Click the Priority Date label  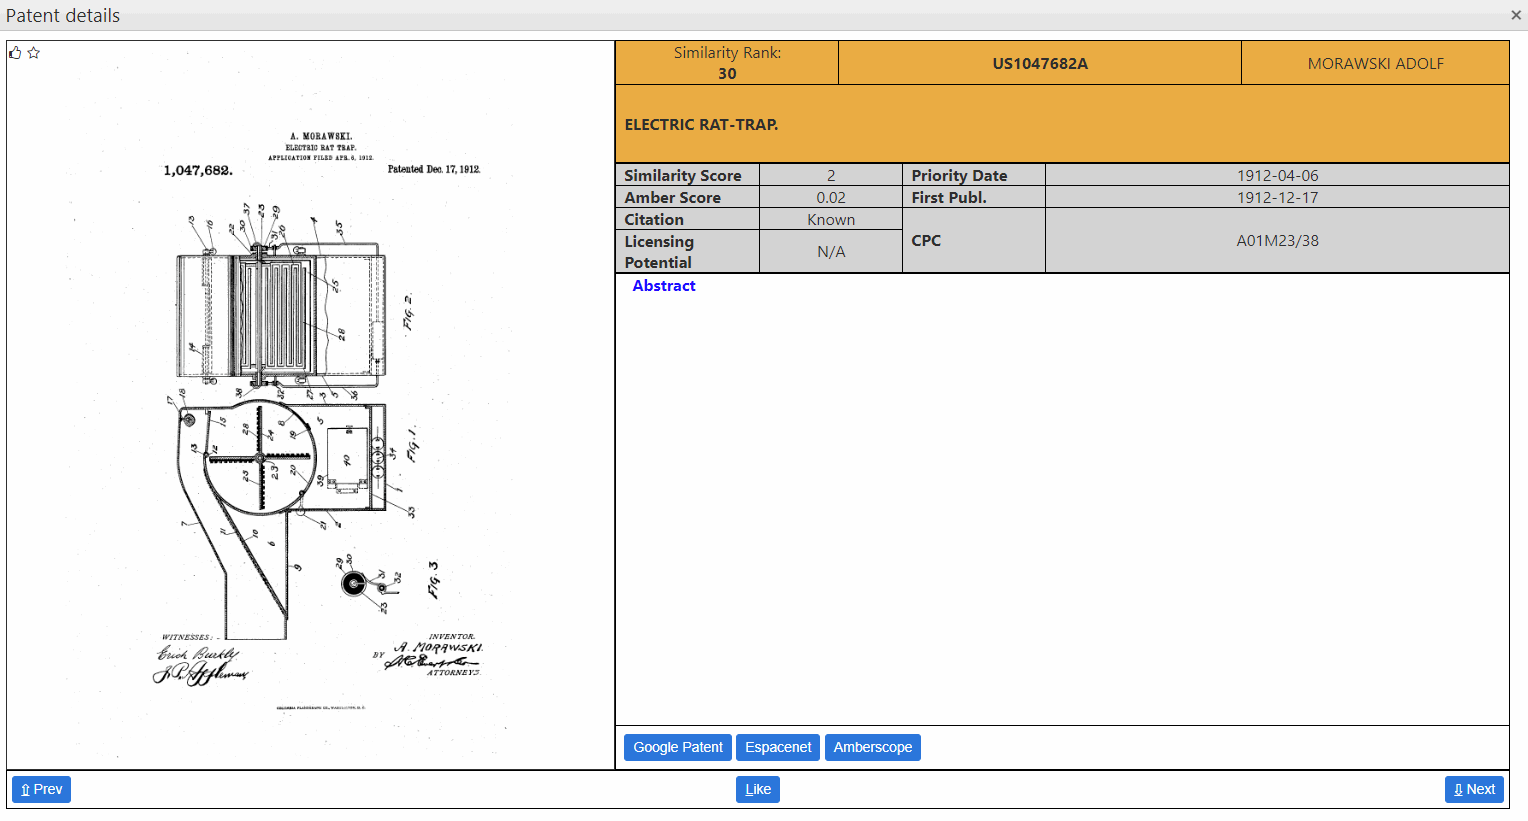(959, 175)
